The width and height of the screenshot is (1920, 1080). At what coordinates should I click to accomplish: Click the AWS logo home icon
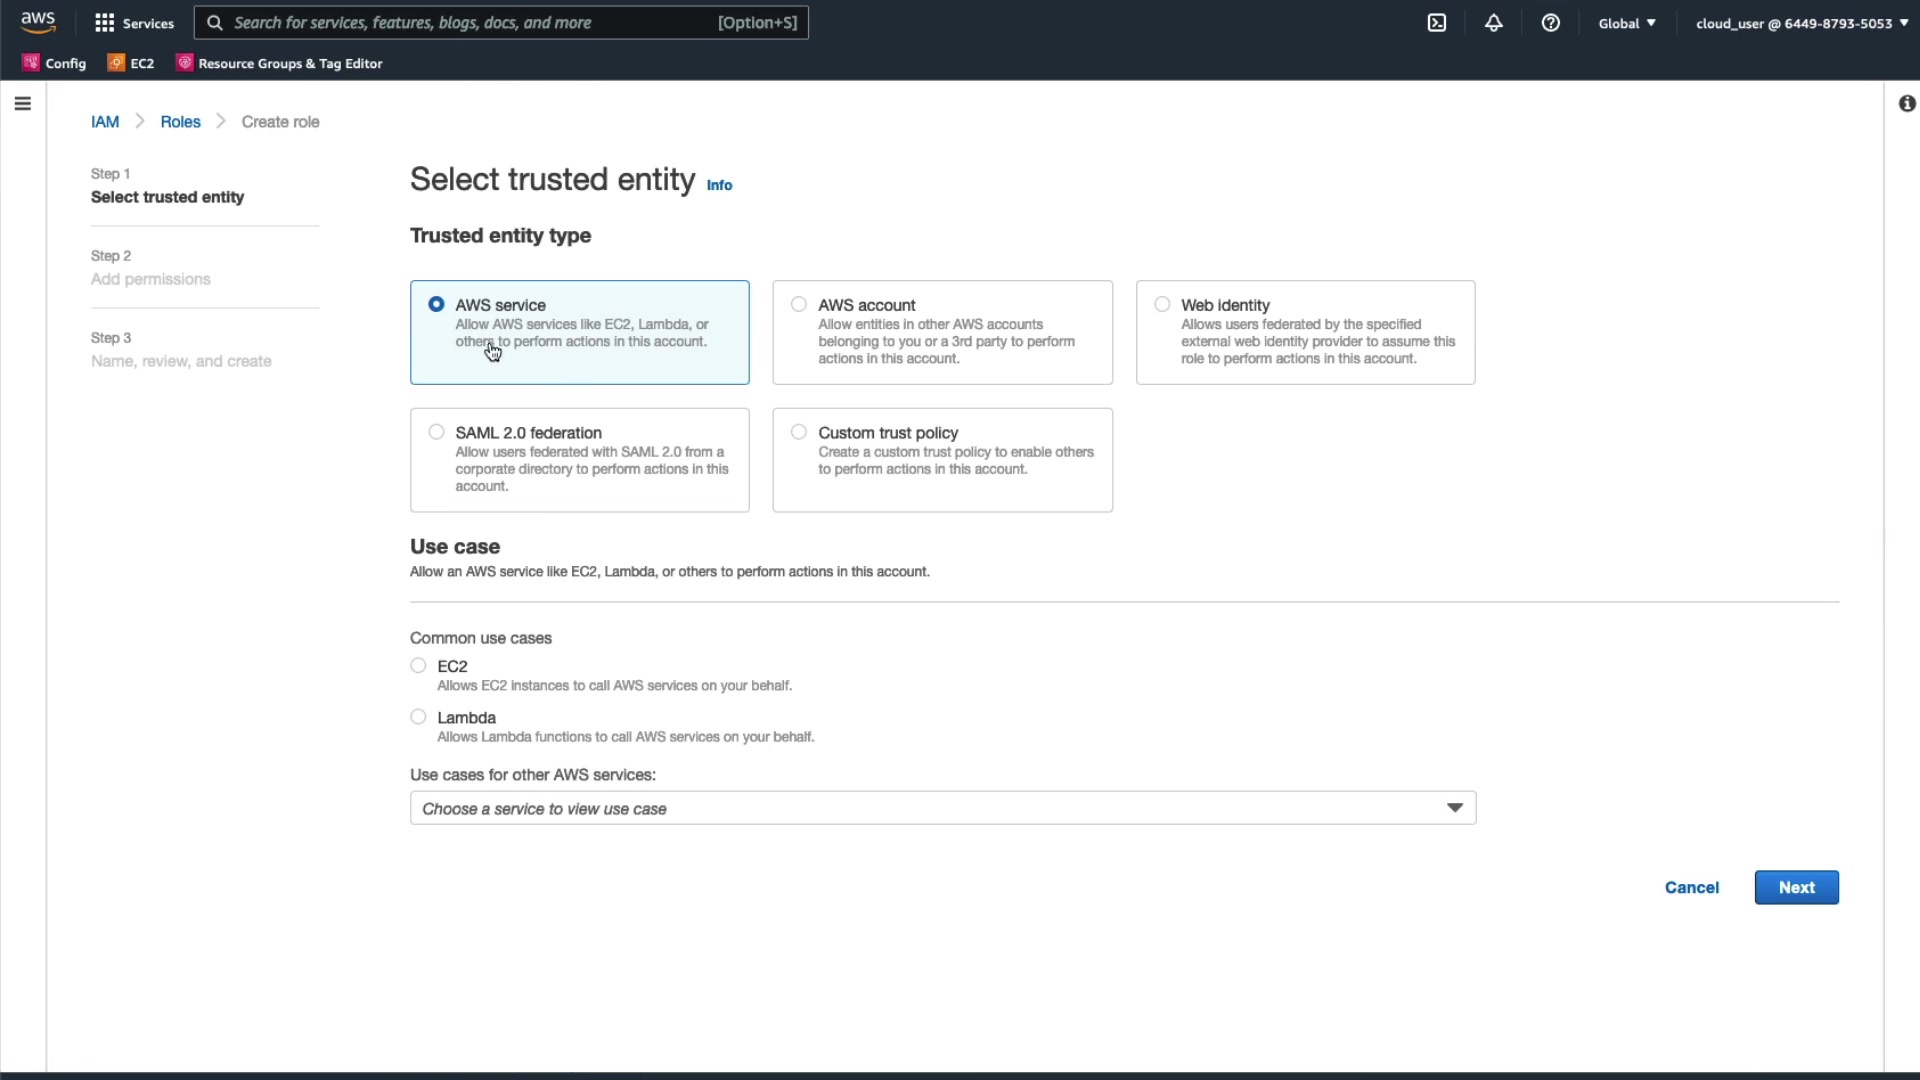(38, 22)
